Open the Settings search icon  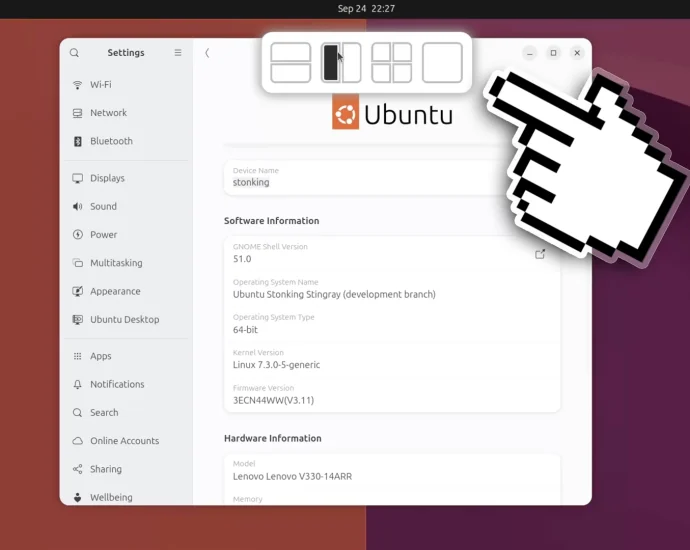[x=74, y=53]
